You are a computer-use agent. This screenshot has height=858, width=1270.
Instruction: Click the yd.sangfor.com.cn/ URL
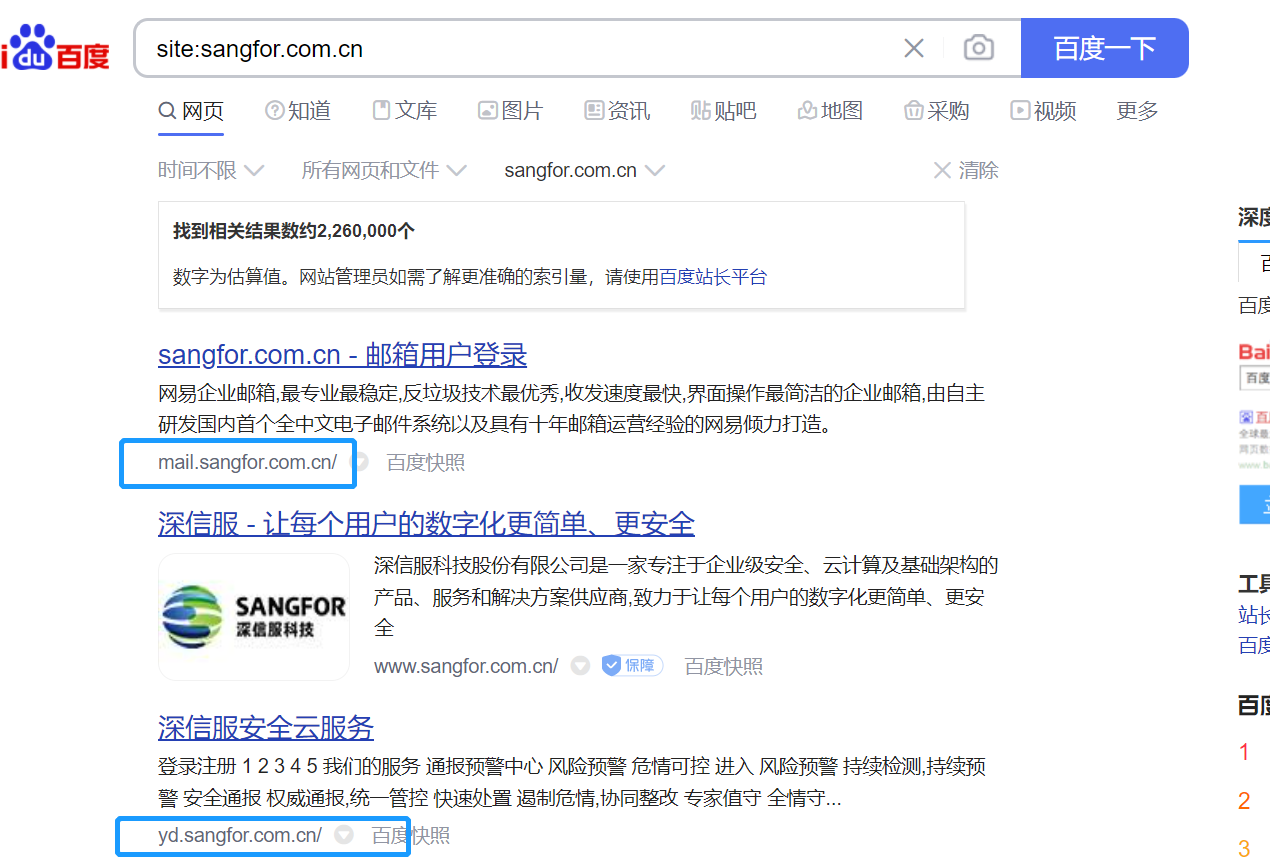tap(240, 835)
